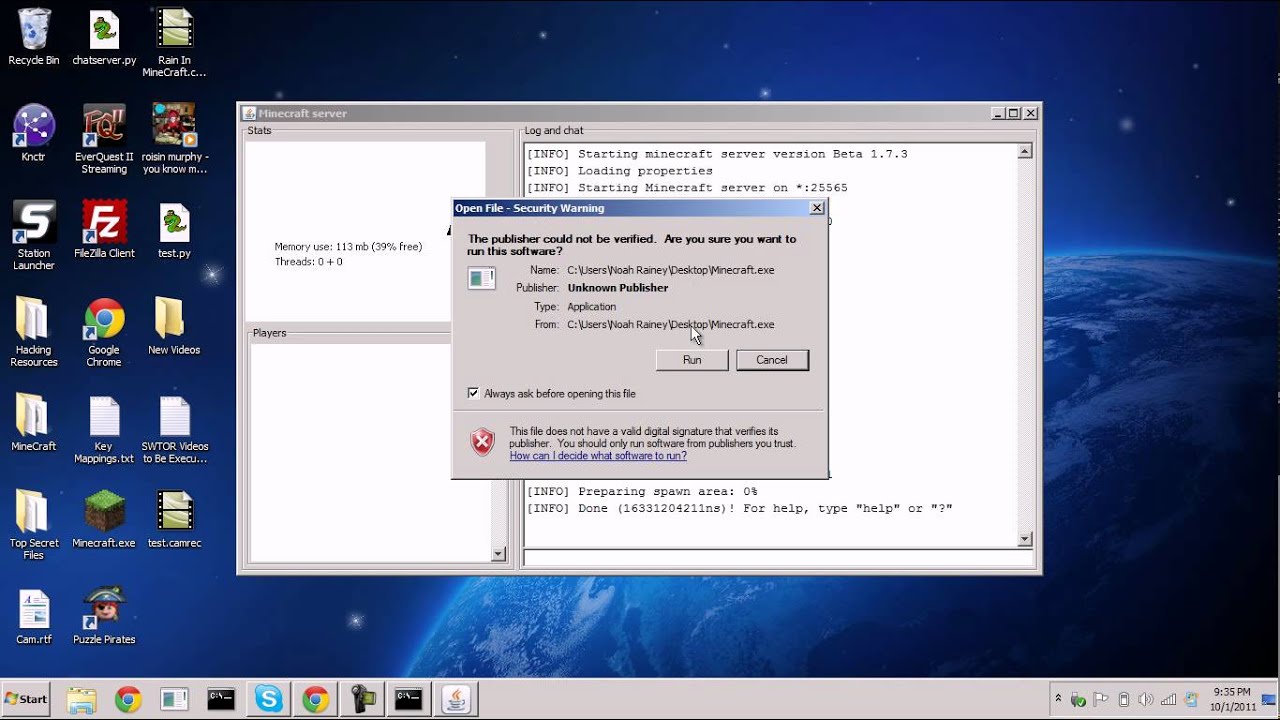
Task: Select the Cam.rtf document
Action: tap(34, 615)
